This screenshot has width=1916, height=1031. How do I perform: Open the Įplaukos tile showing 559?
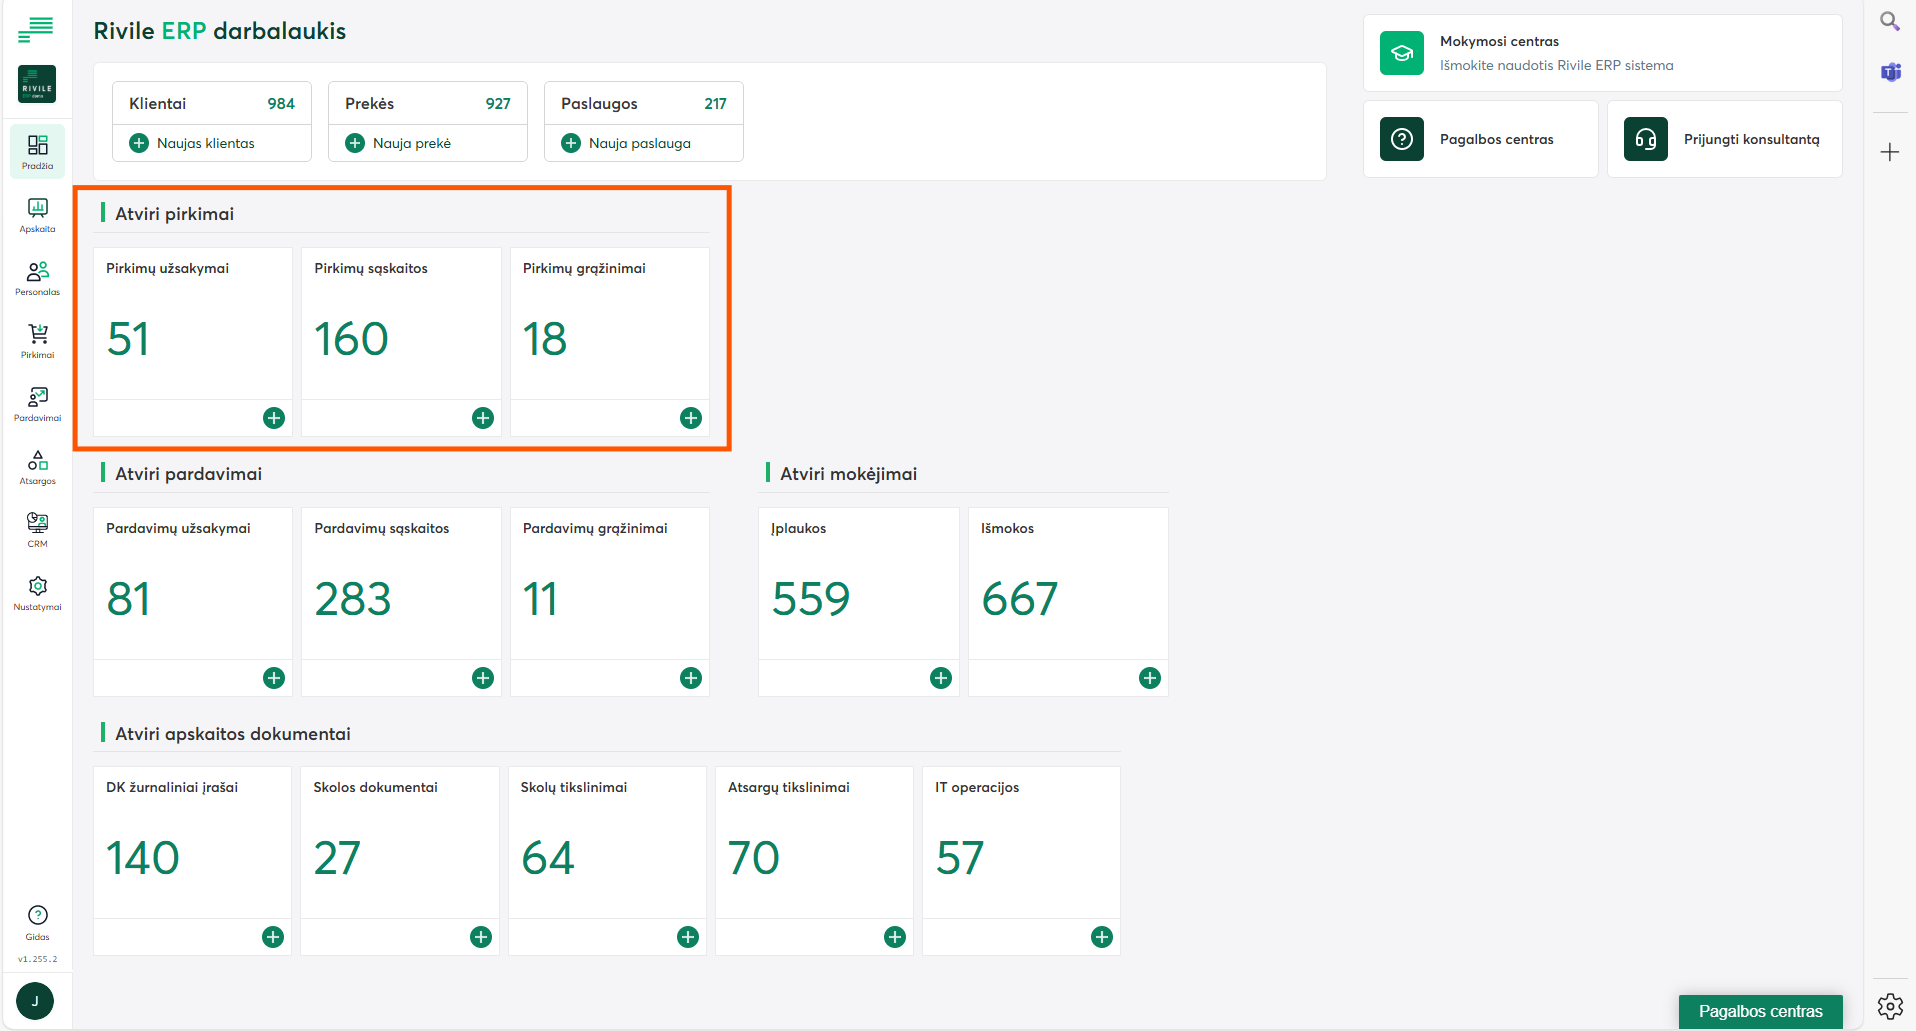click(858, 585)
